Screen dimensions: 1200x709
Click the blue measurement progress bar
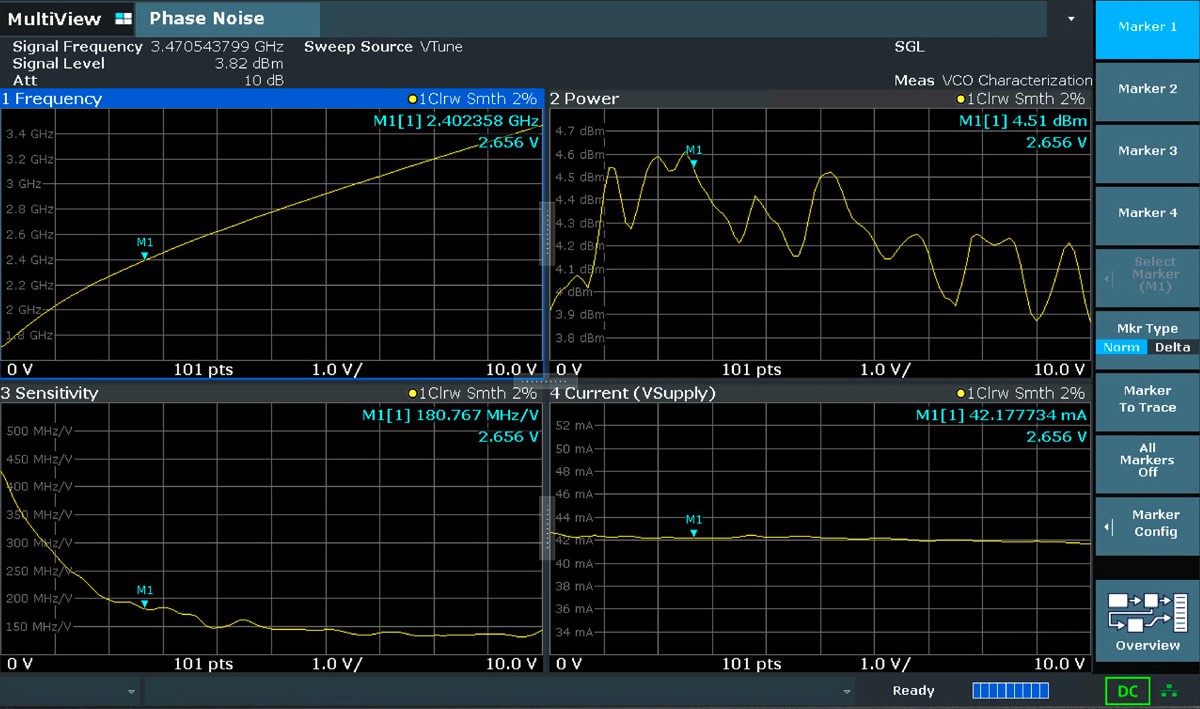[x=1010, y=691]
